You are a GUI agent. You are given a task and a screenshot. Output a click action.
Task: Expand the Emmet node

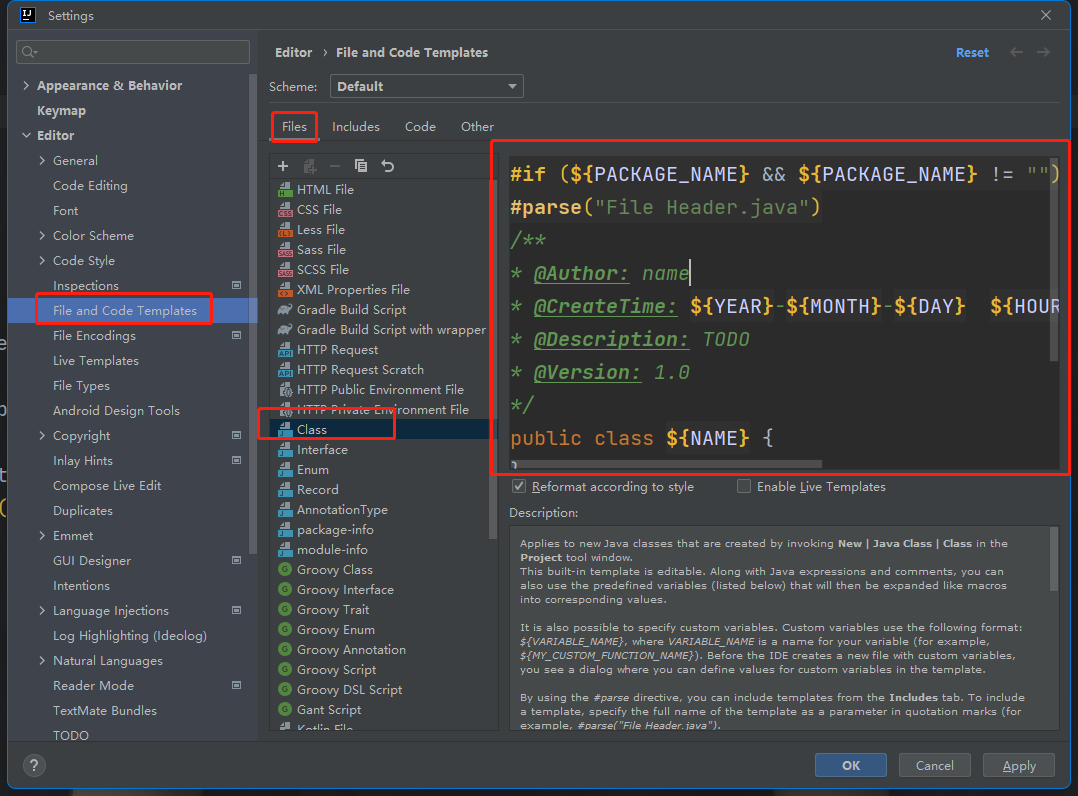(x=42, y=535)
